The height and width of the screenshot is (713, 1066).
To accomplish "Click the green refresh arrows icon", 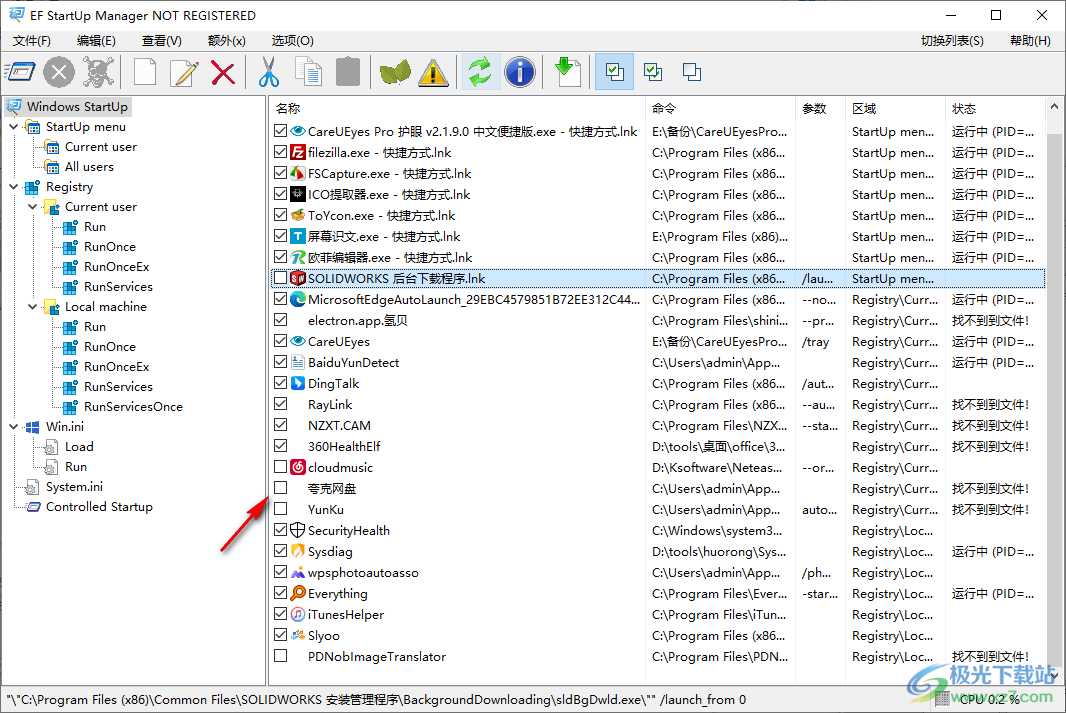I will pos(481,72).
